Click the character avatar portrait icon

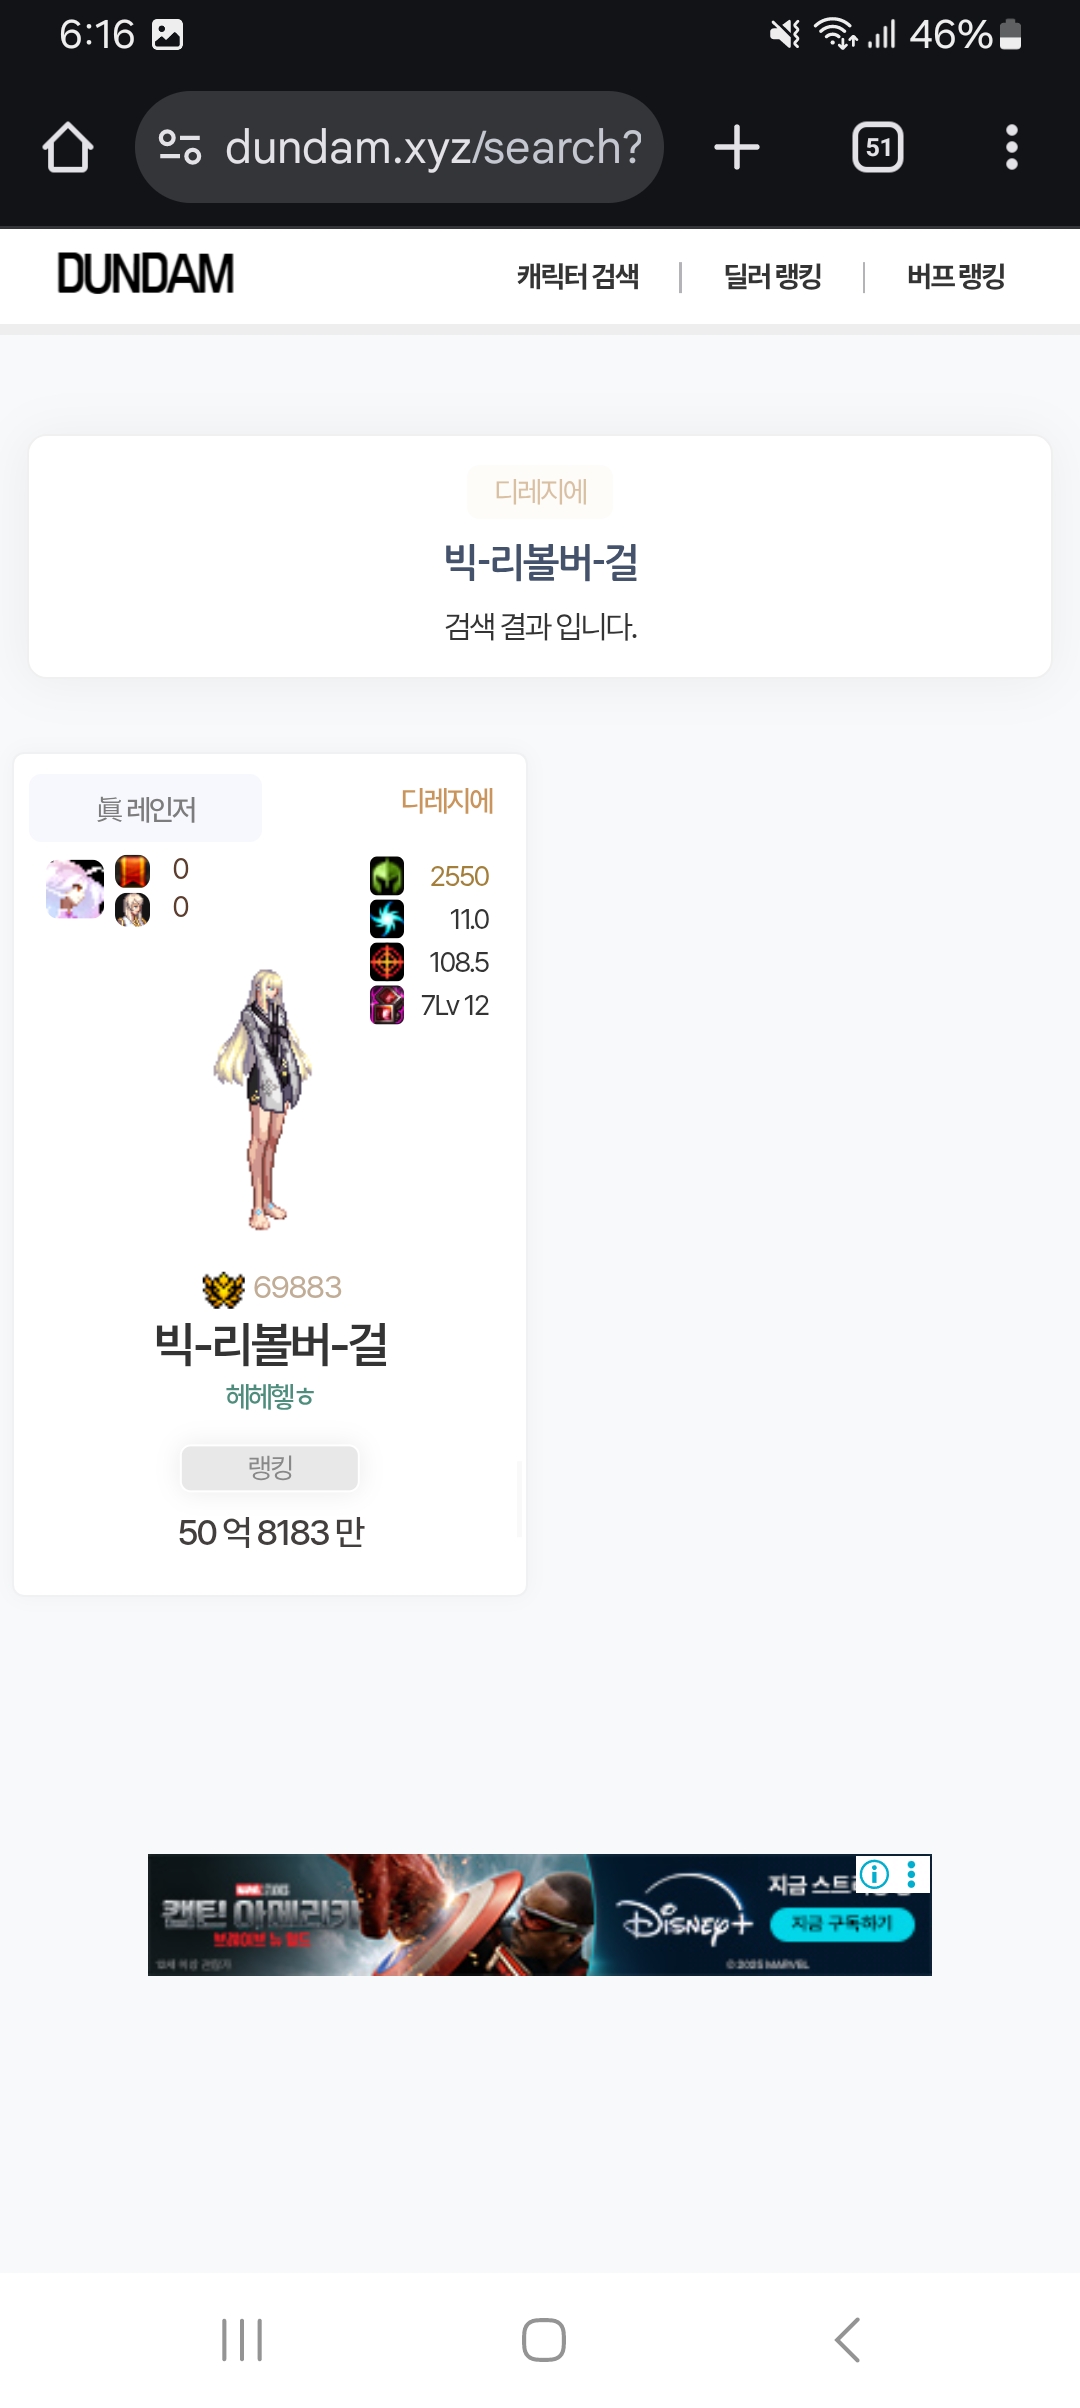75,889
